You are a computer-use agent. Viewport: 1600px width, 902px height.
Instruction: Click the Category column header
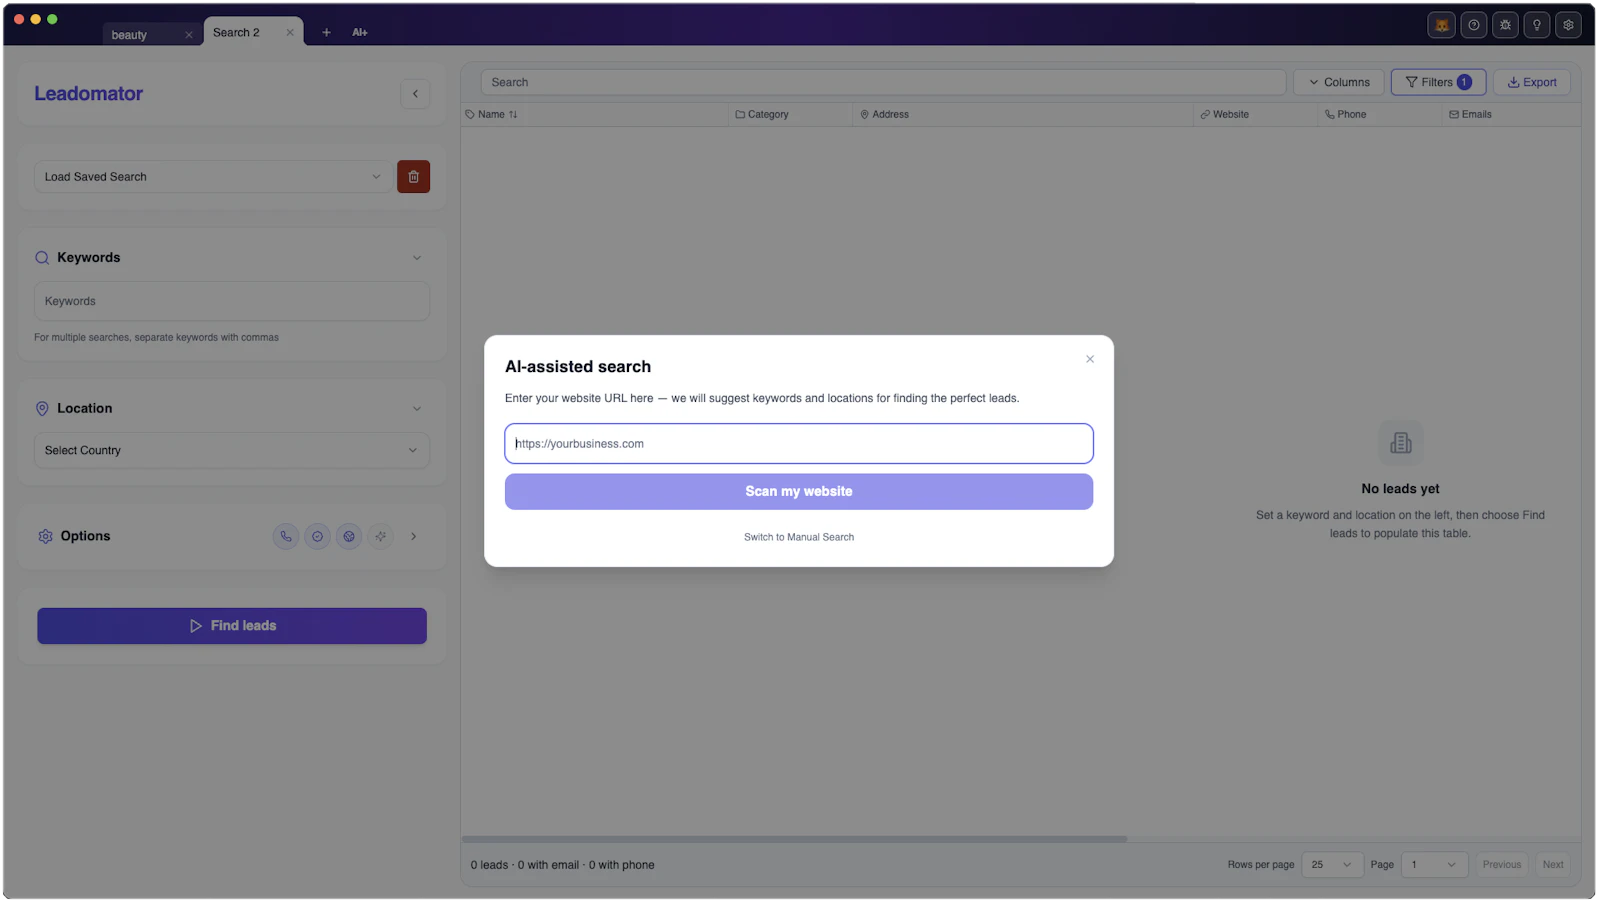(762, 115)
